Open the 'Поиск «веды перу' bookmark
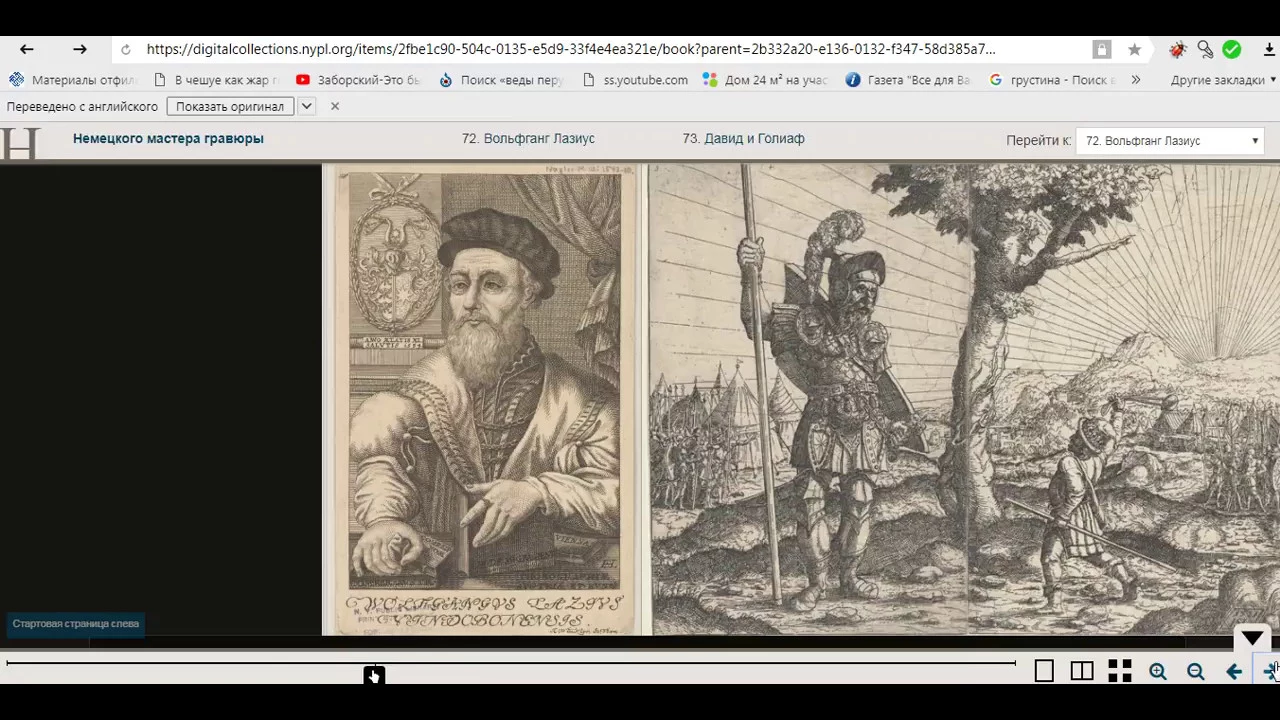 (502, 80)
